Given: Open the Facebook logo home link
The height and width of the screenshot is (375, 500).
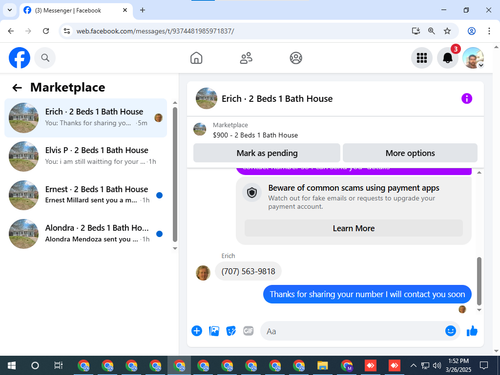Looking at the screenshot, I should (19, 58).
